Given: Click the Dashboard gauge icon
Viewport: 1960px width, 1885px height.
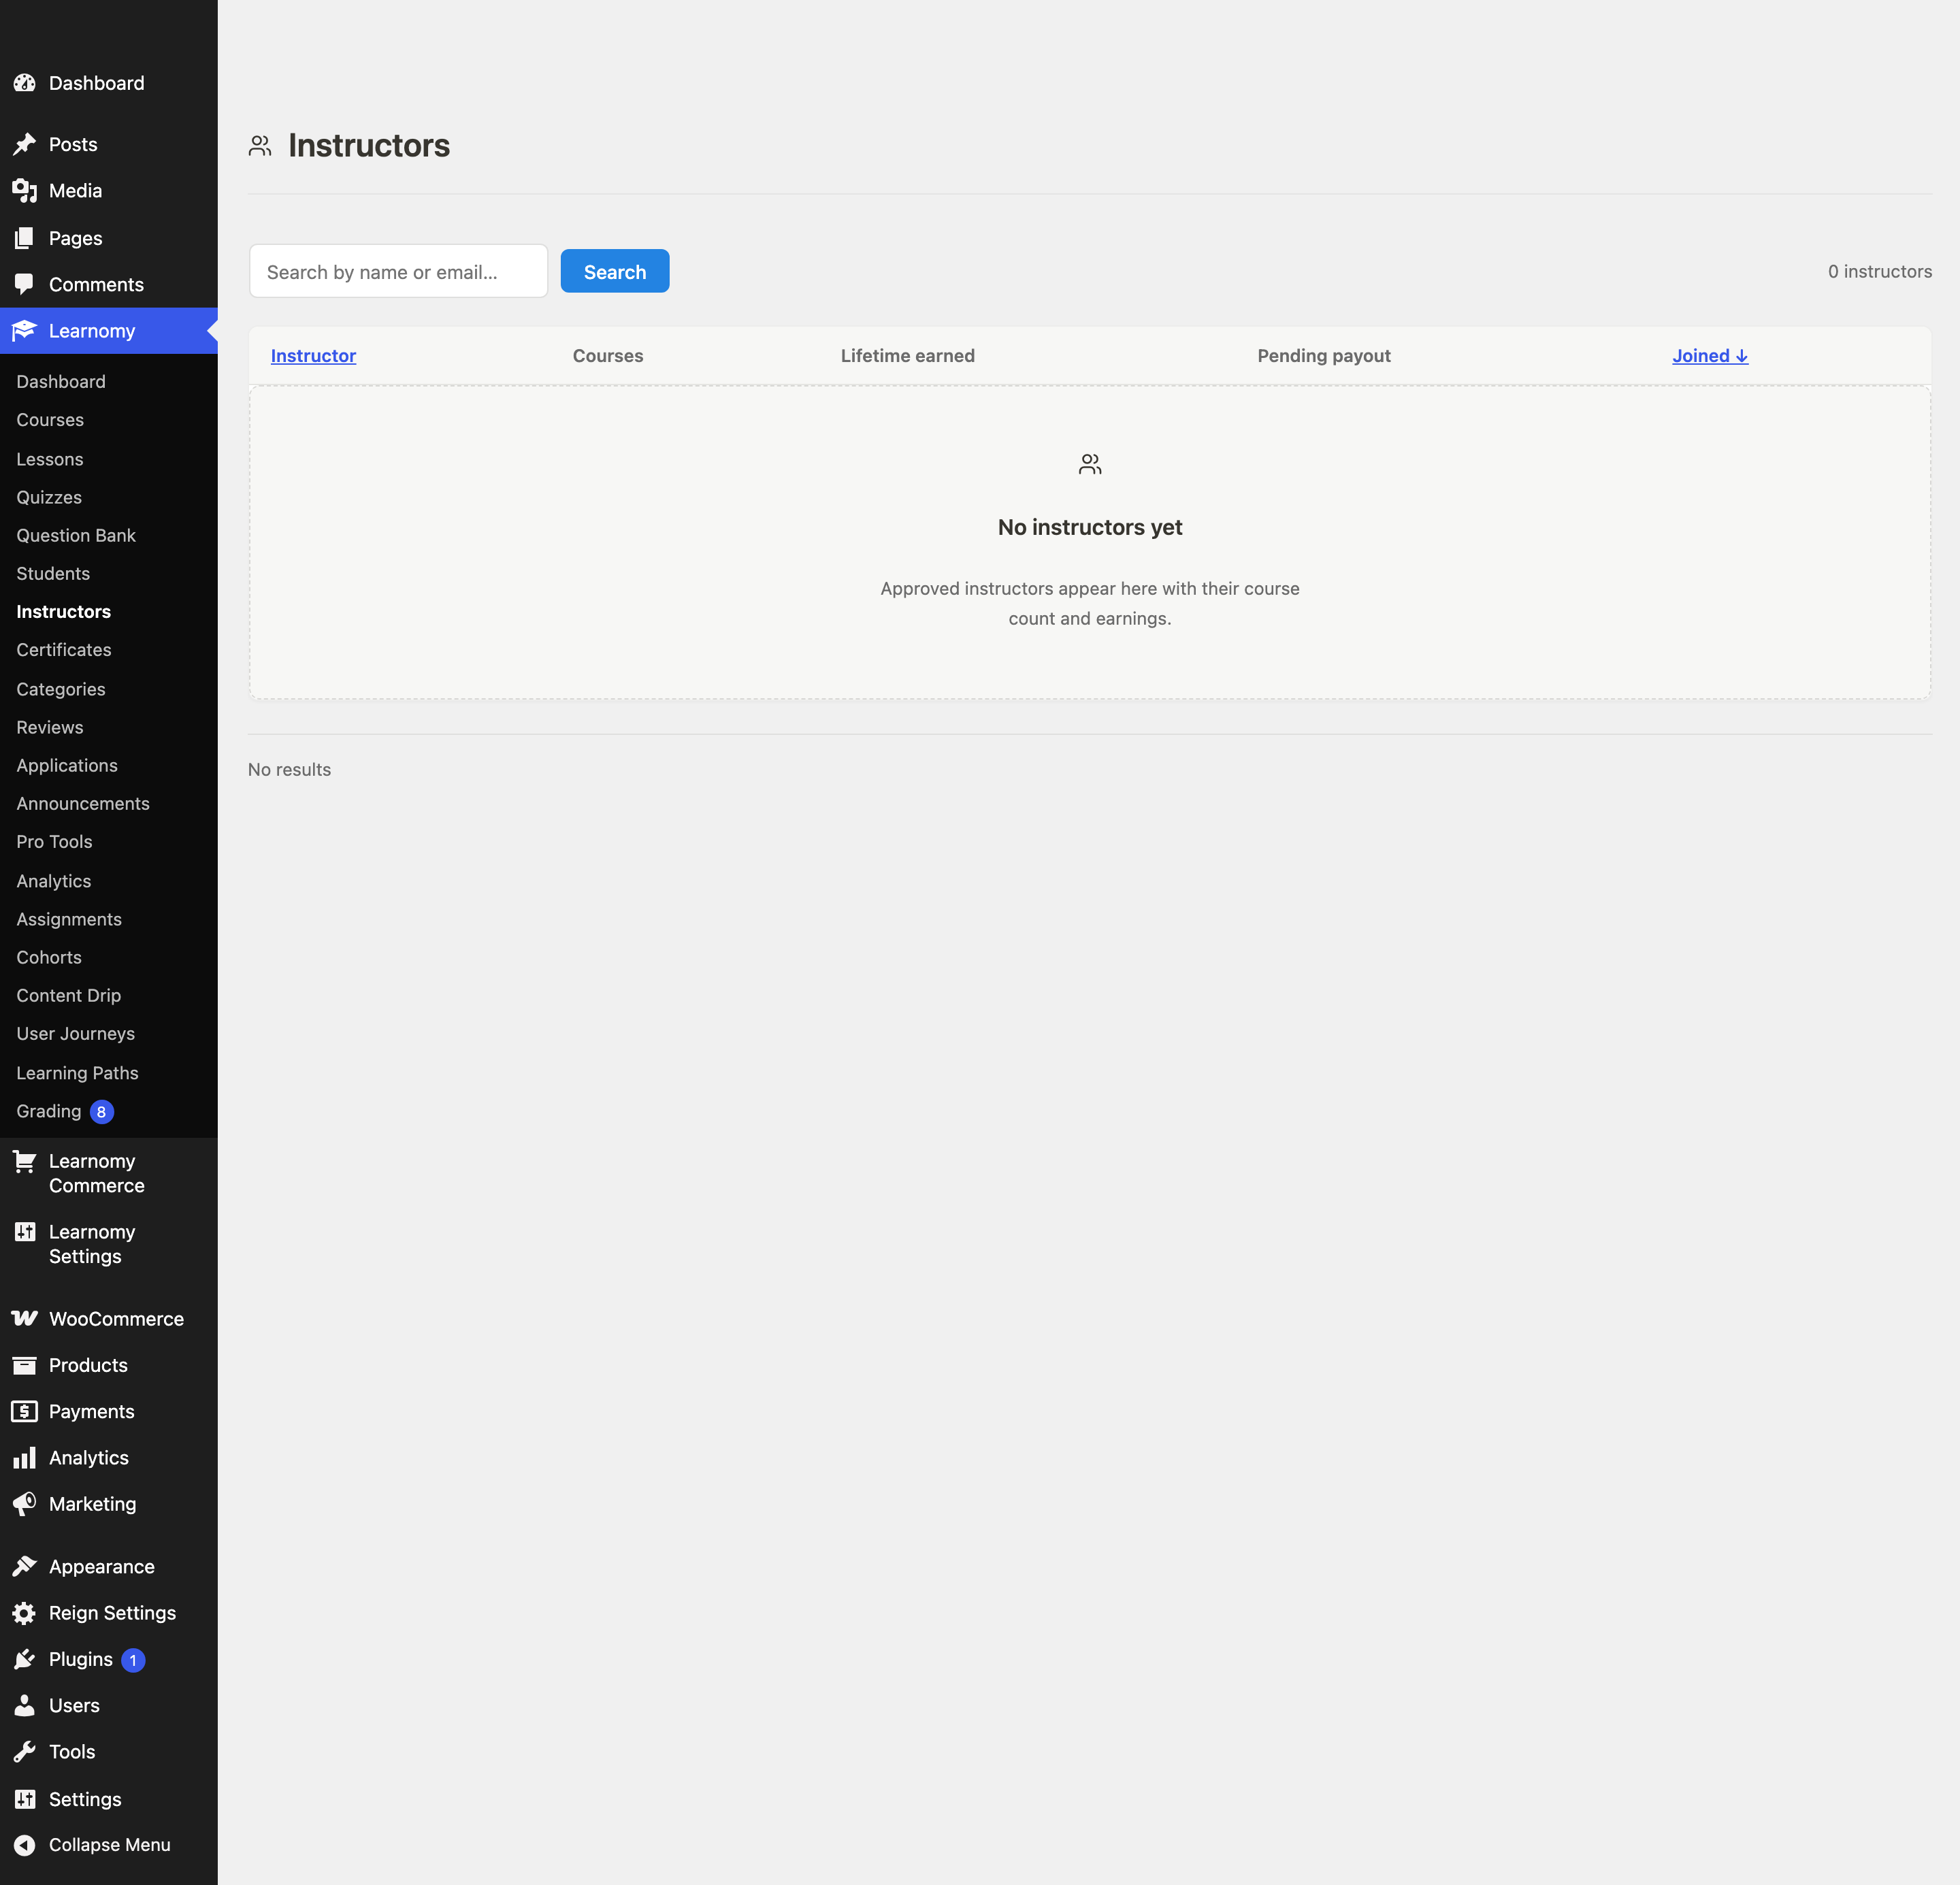Looking at the screenshot, I should coord(24,83).
